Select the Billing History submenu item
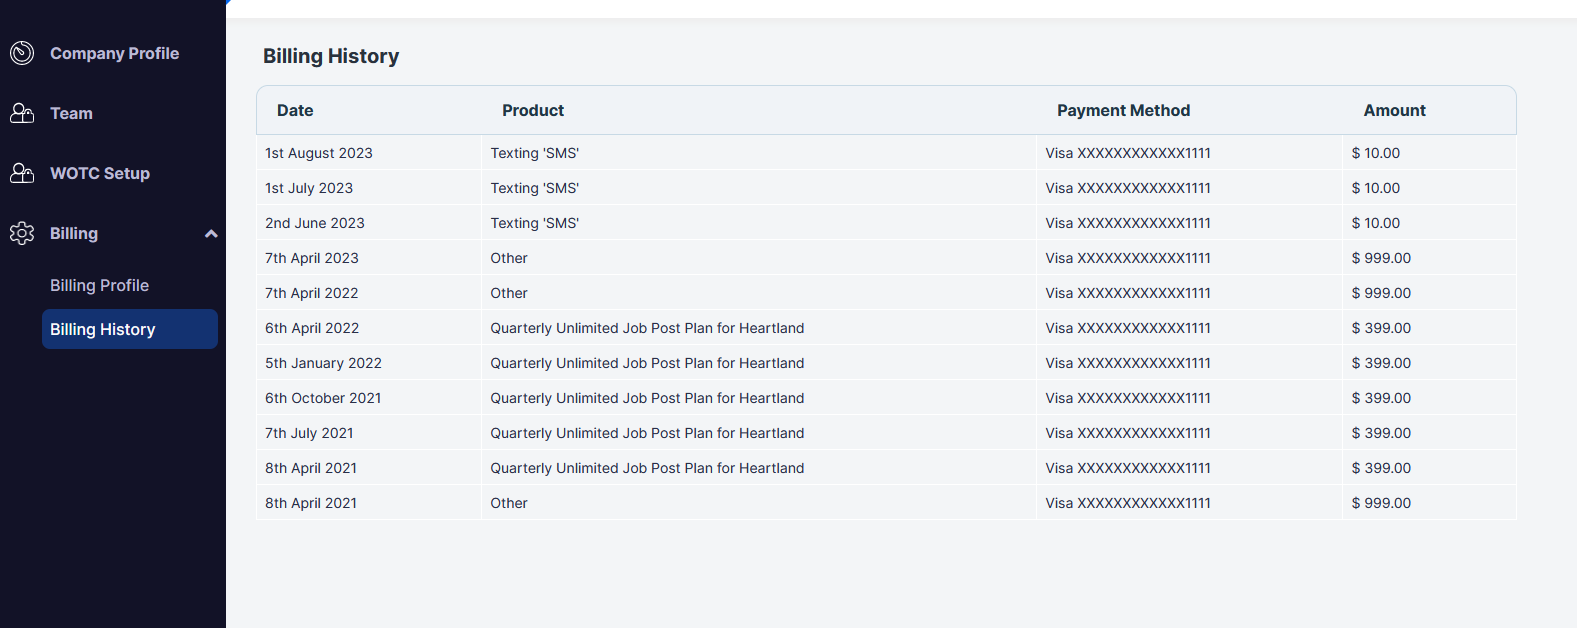 [x=130, y=329]
